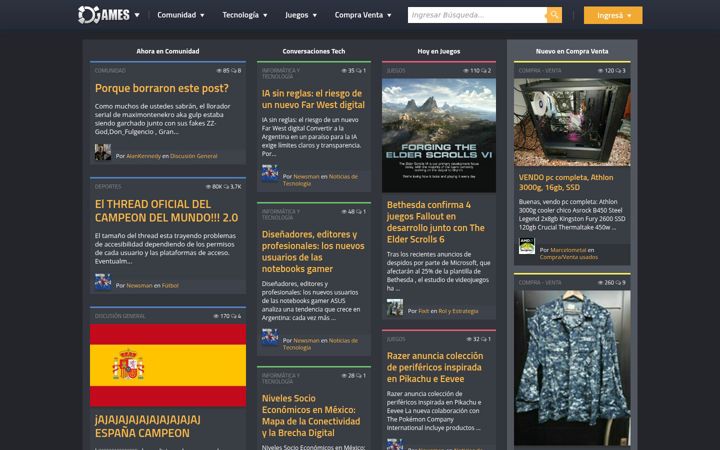720x450 pixels.
Task: Click the Fixit author link
Action: (423, 311)
